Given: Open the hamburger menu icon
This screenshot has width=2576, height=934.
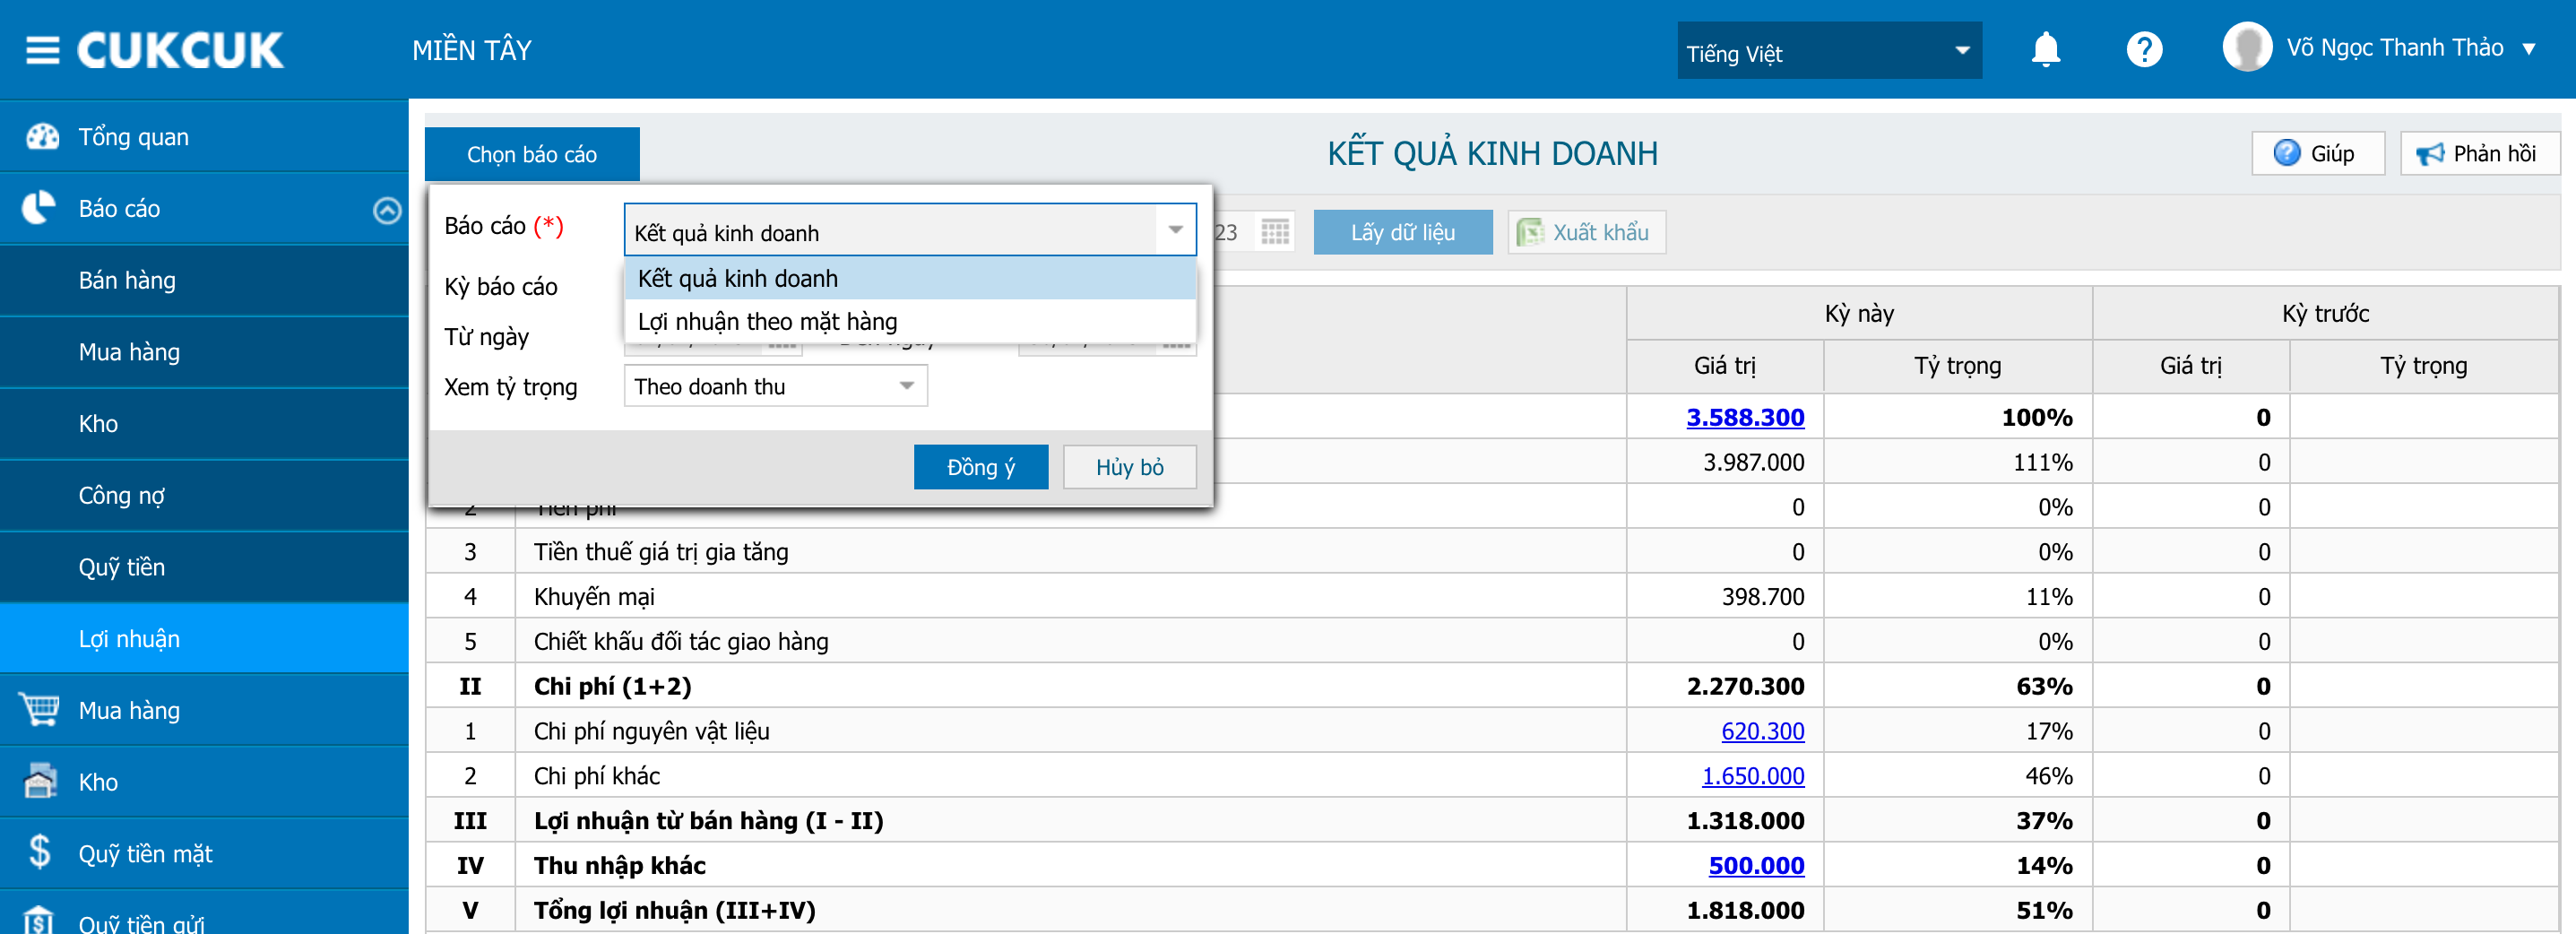Looking at the screenshot, I should tap(42, 50).
